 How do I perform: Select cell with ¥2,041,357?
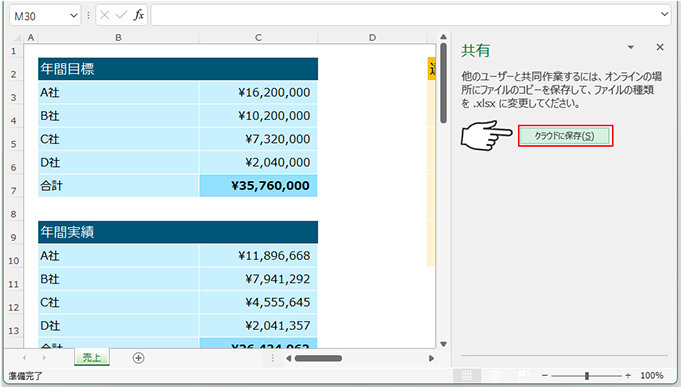point(258,325)
